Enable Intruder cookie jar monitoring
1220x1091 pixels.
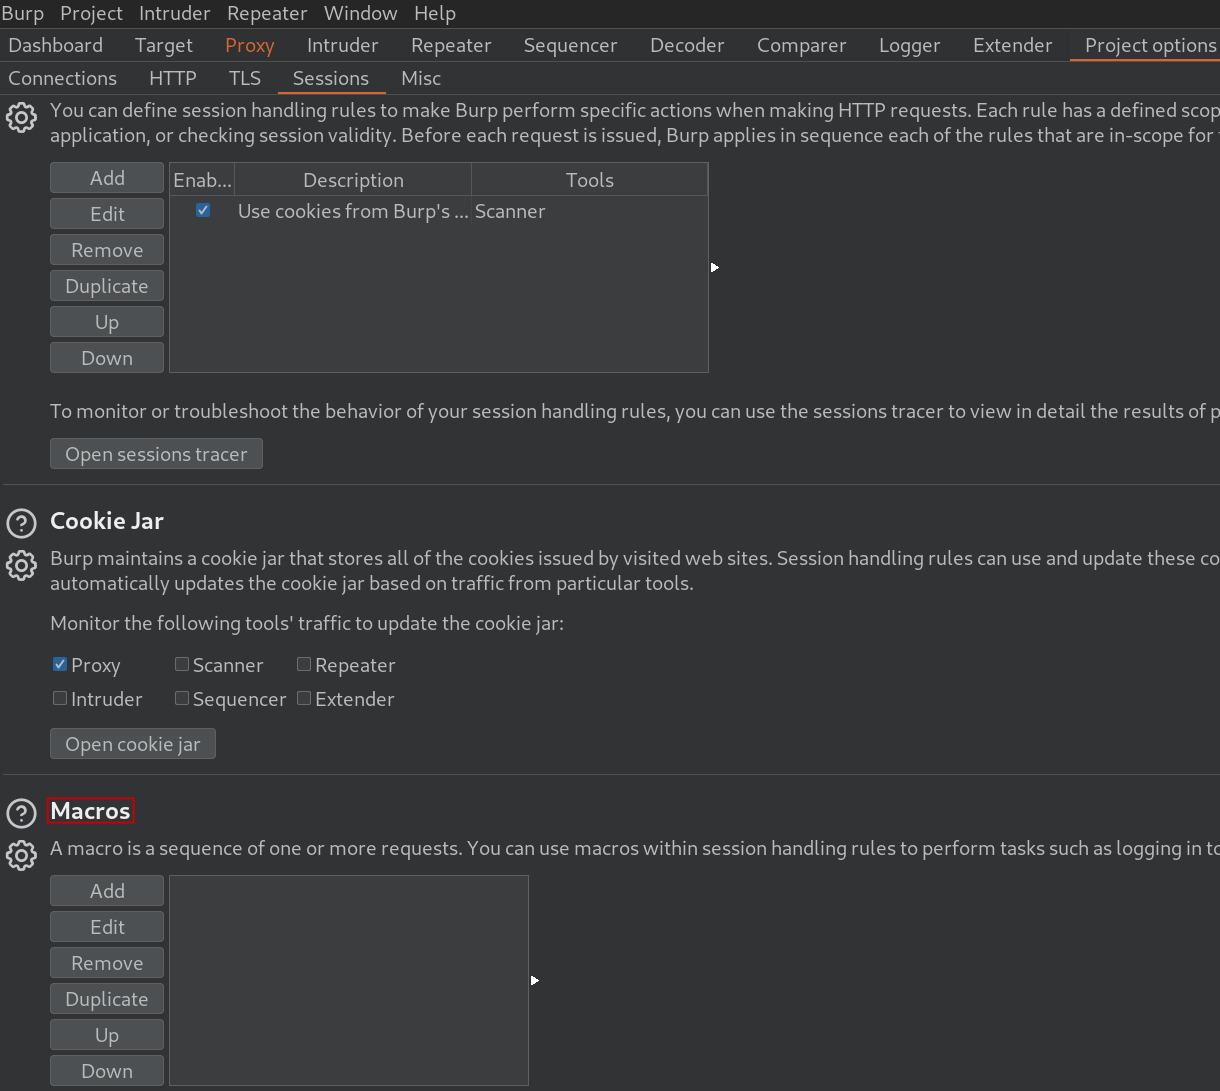pyautogui.click(x=60, y=698)
